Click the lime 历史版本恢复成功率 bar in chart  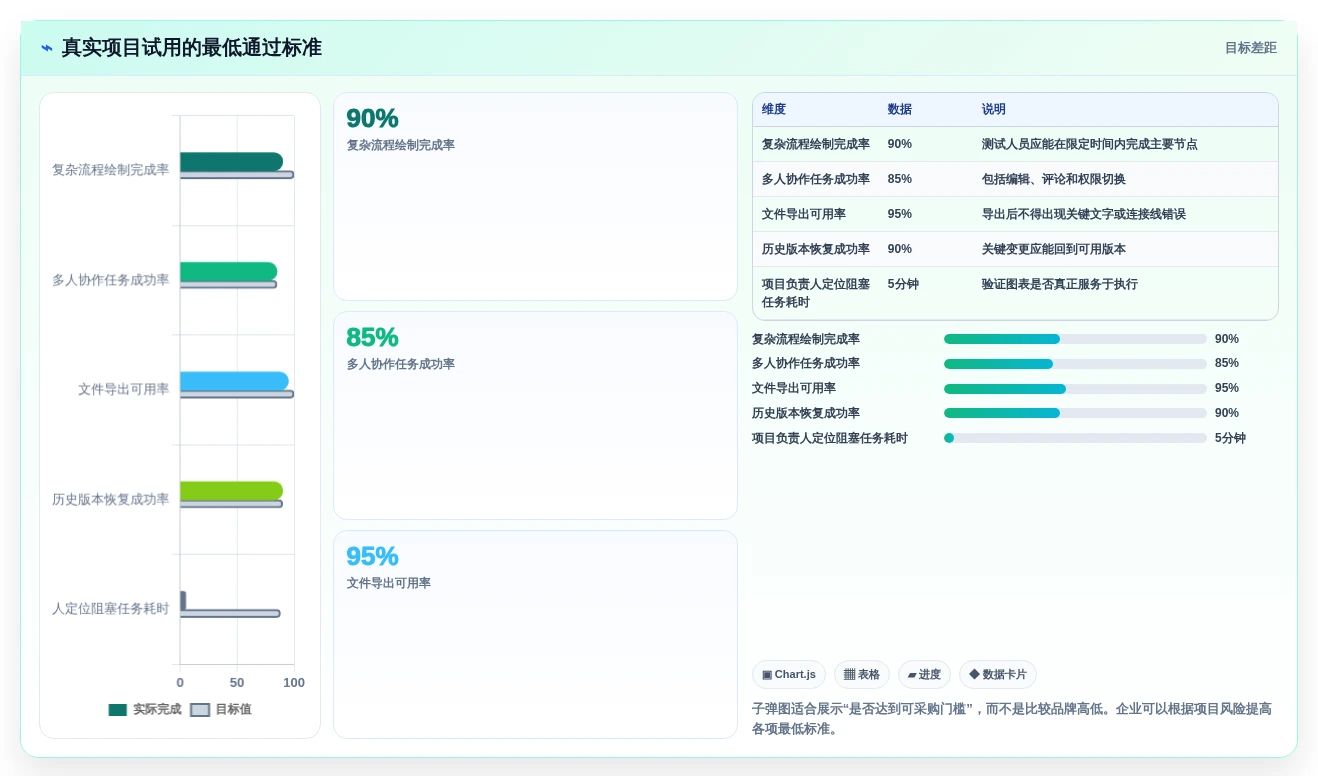point(231,491)
